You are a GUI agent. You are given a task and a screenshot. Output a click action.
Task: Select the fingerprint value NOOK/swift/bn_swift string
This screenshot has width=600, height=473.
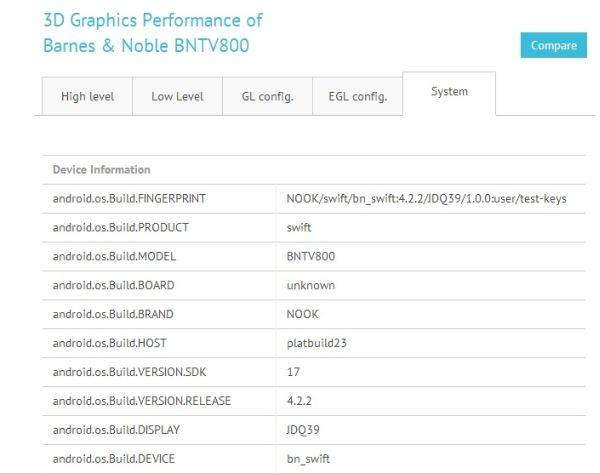point(426,199)
